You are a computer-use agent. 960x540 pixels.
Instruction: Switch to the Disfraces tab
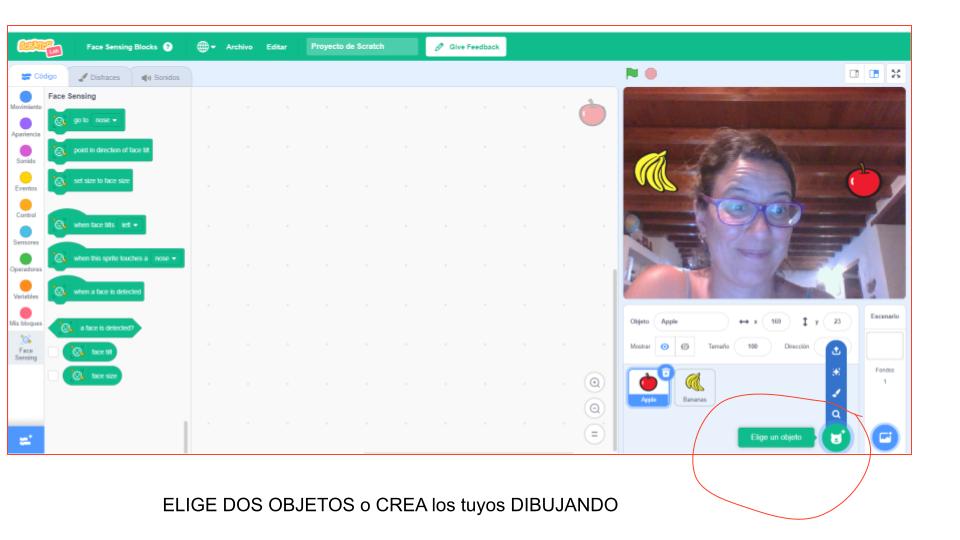tap(98, 77)
